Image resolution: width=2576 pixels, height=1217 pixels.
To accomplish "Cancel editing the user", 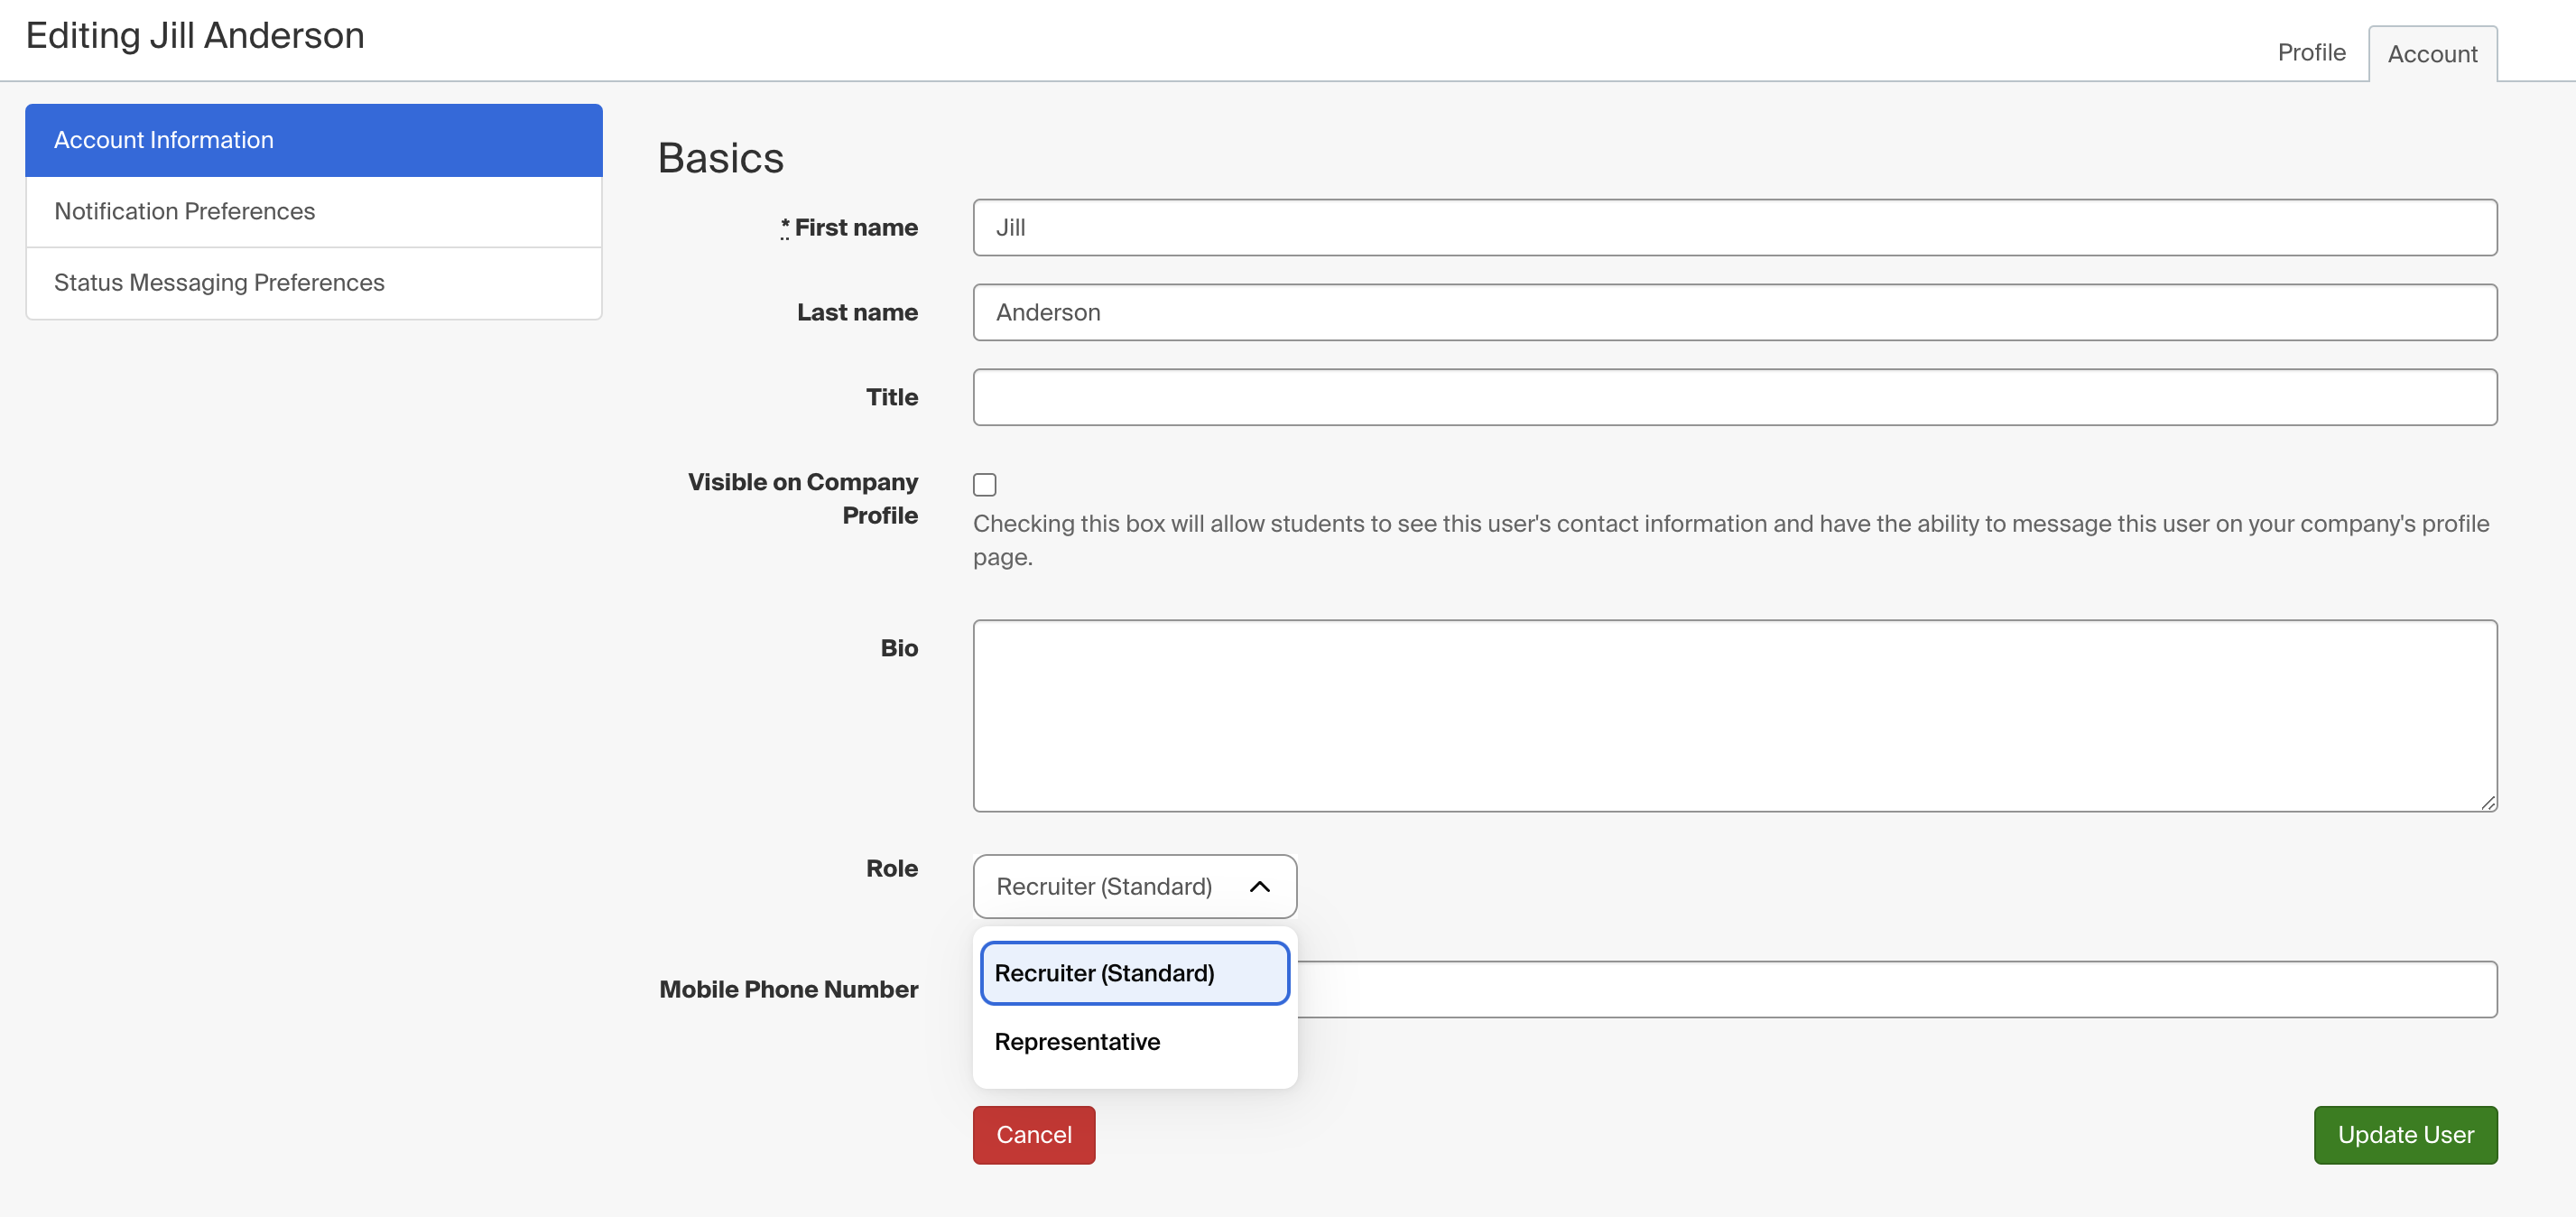I will [x=1033, y=1135].
